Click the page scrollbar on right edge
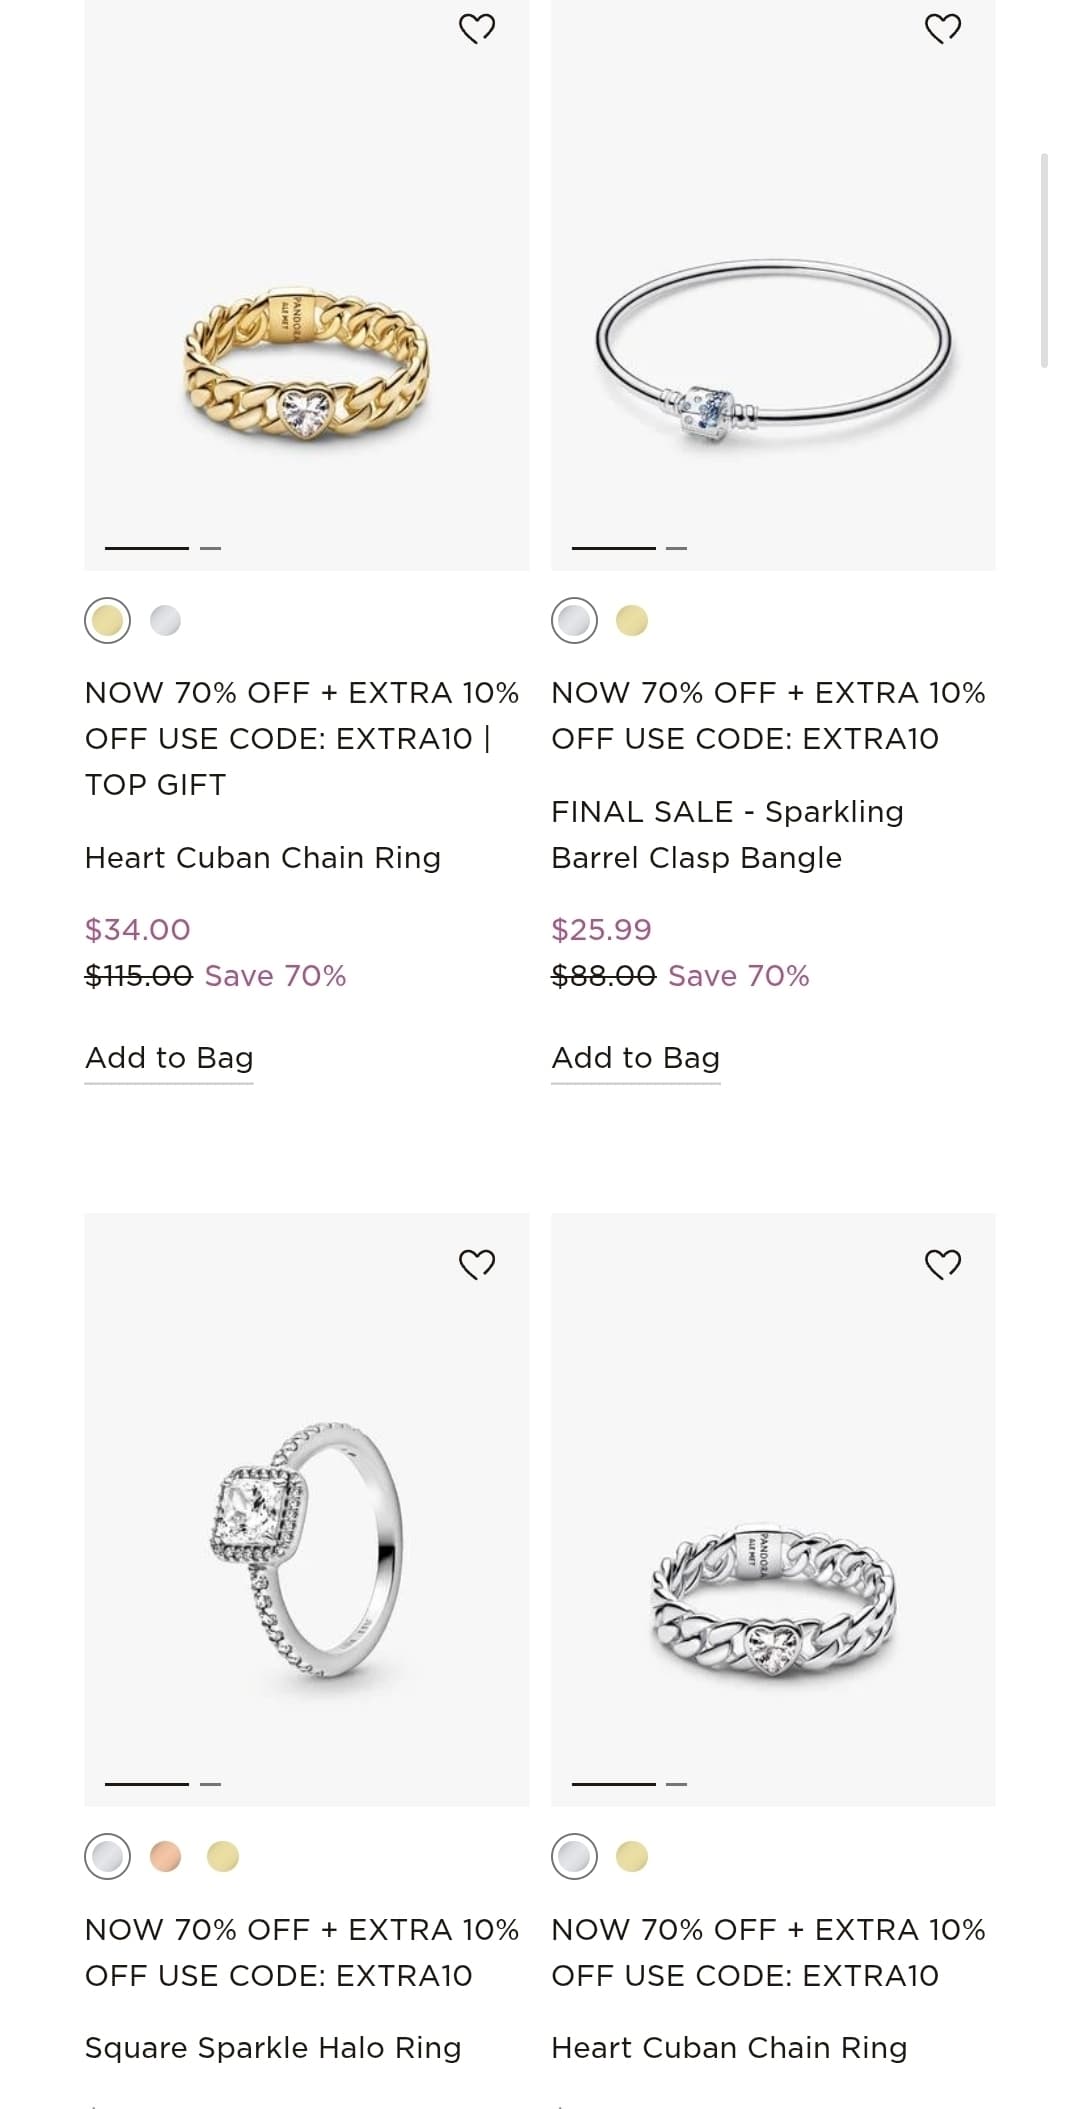This screenshot has height=2109, width=1080. [1044, 260]
